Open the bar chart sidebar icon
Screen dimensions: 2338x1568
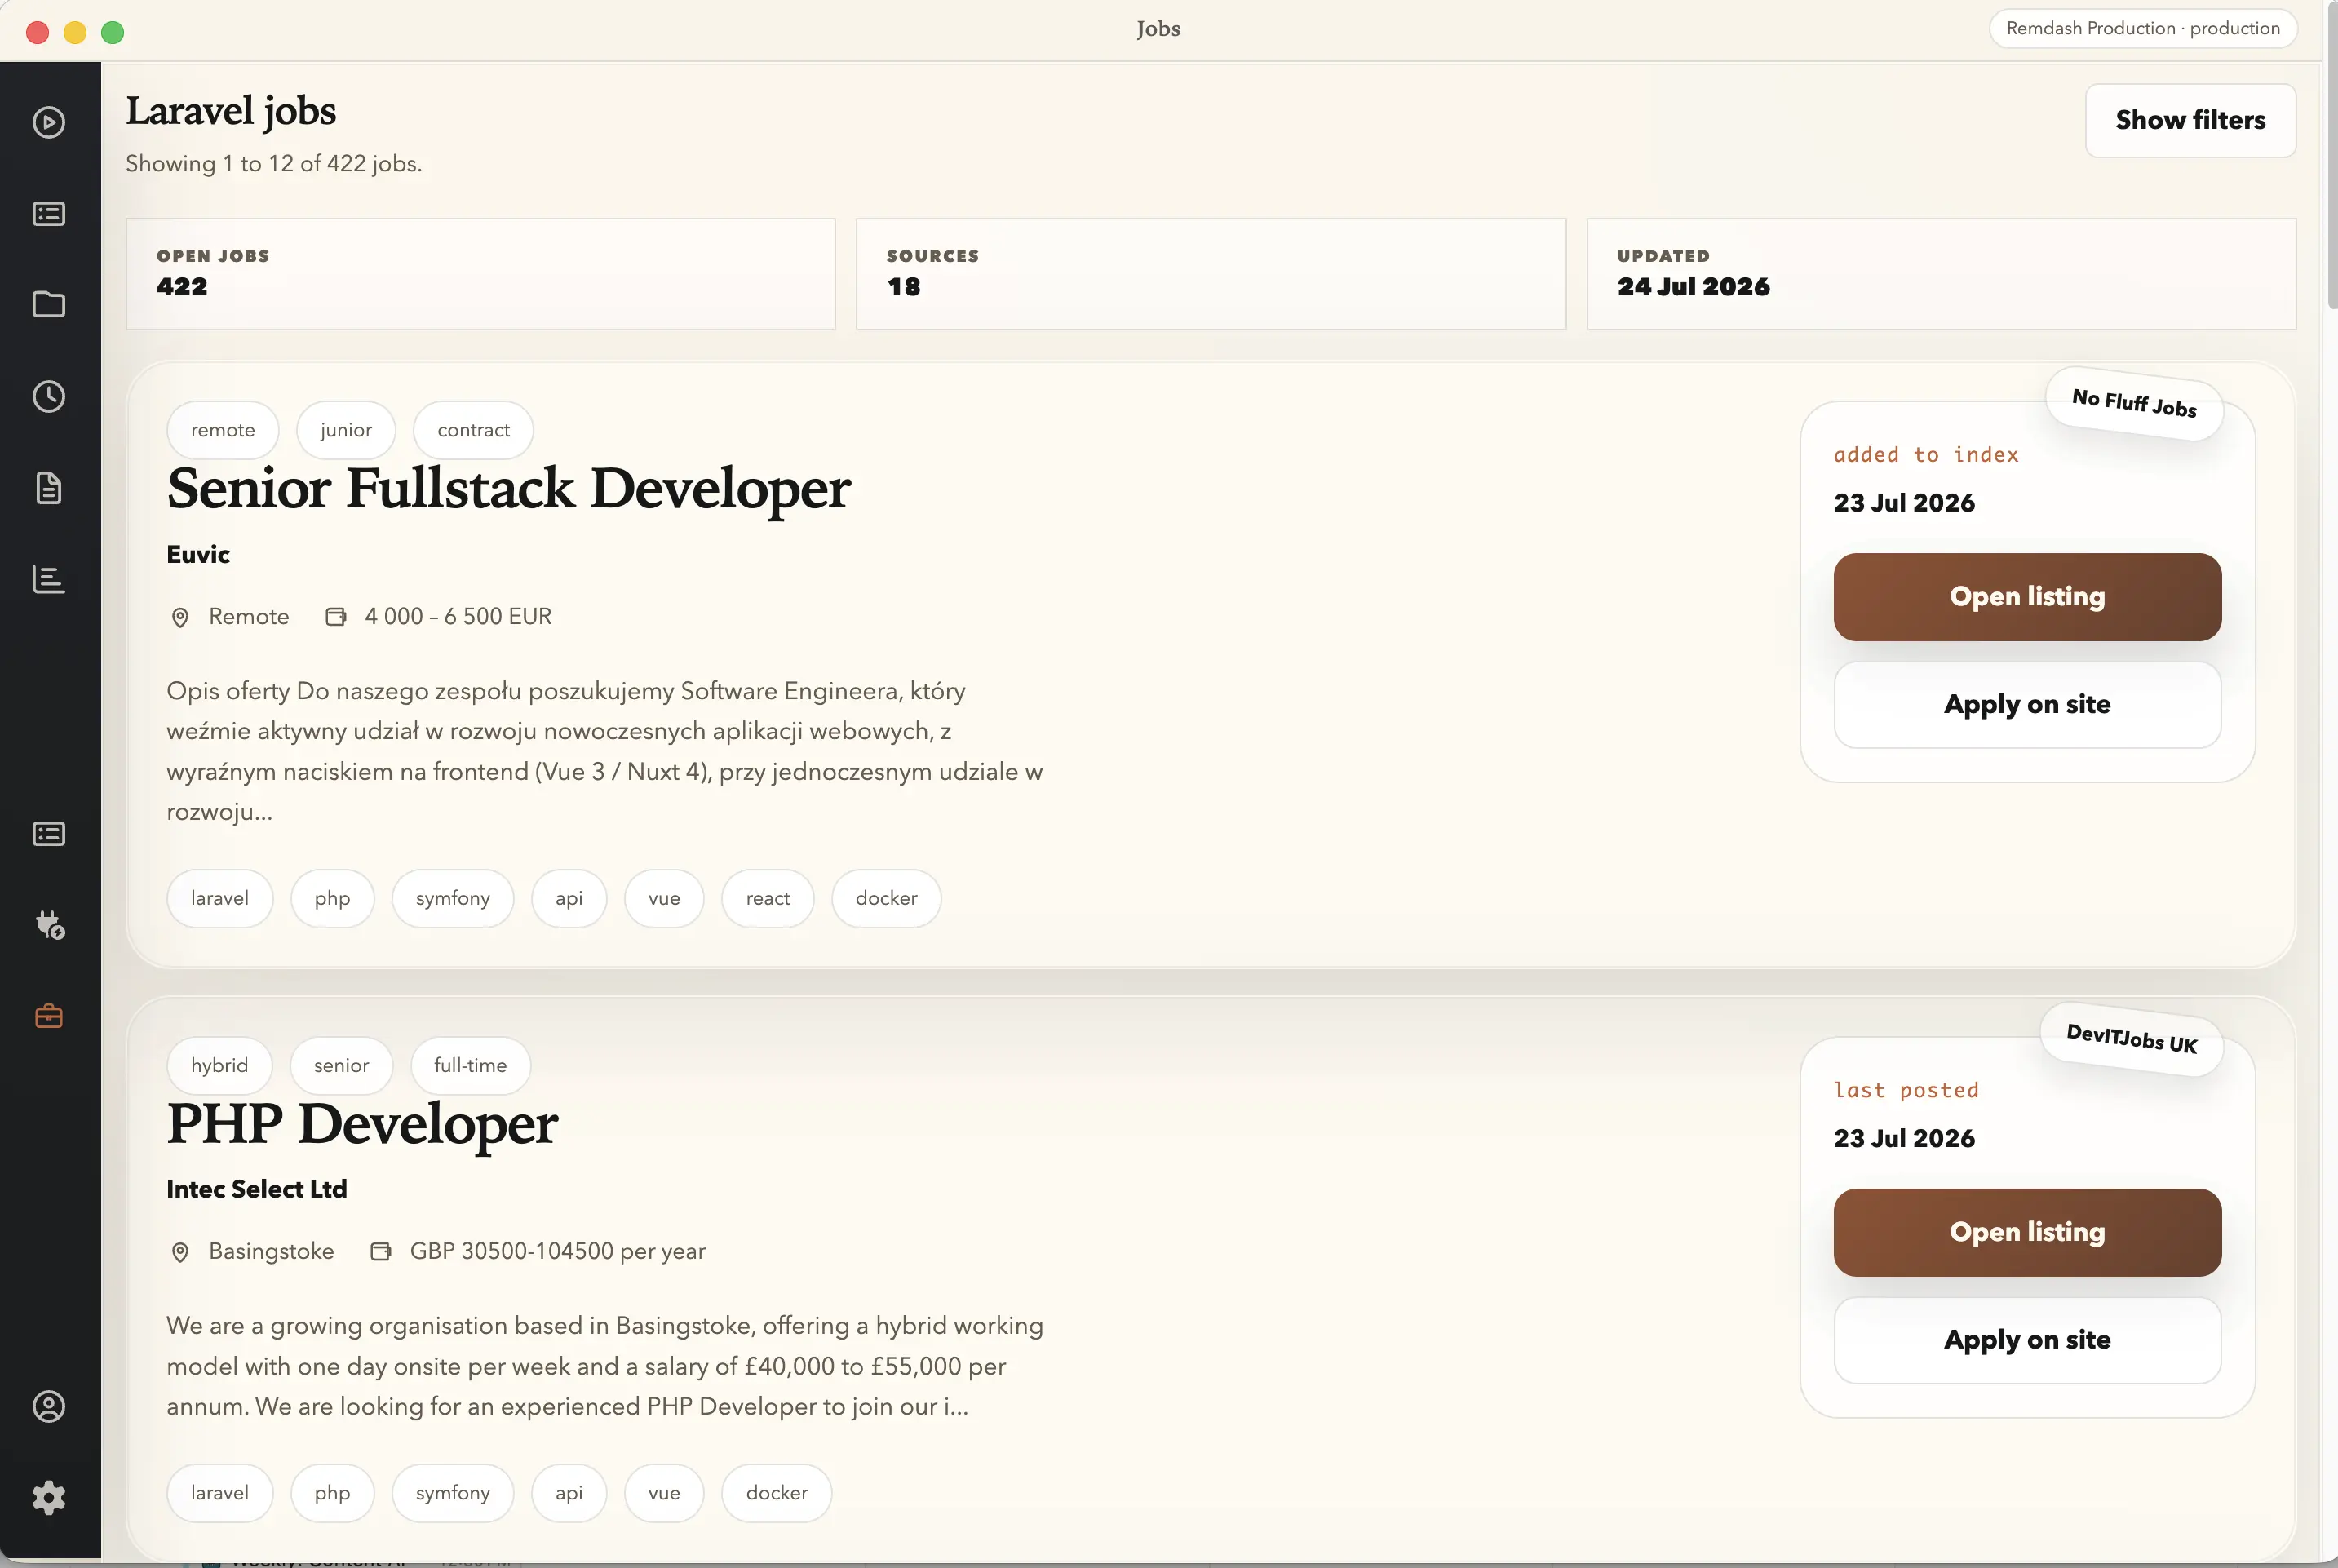pyautogui.click(x=49, y=579)
